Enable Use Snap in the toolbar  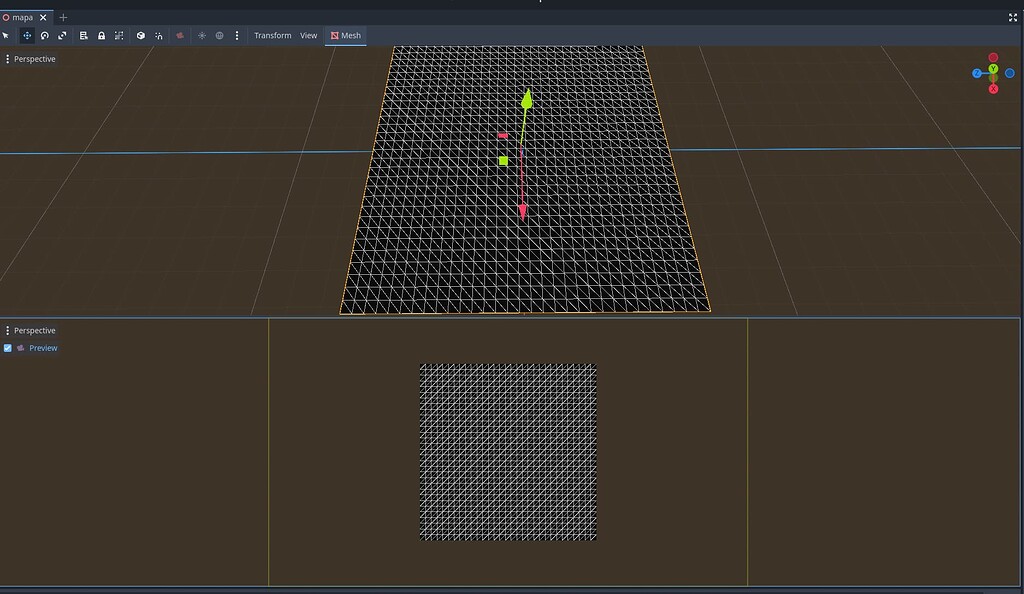coord(158,35)
